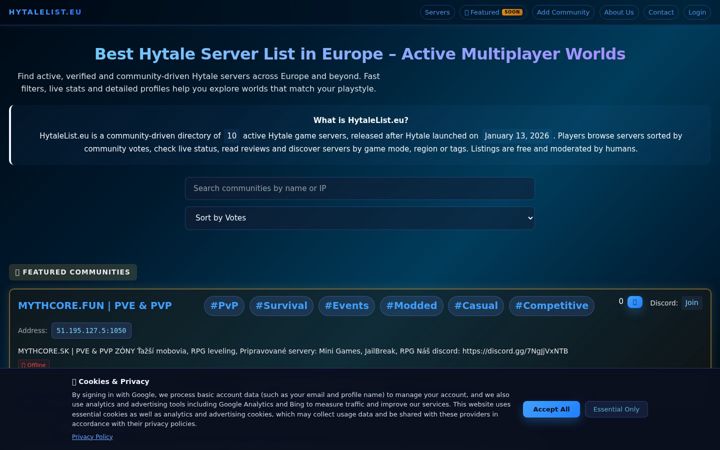This screenshot has width=720, height=450.
Task: Select the #PvP tag
Action: pyautogui.click(x=224, y=306)
